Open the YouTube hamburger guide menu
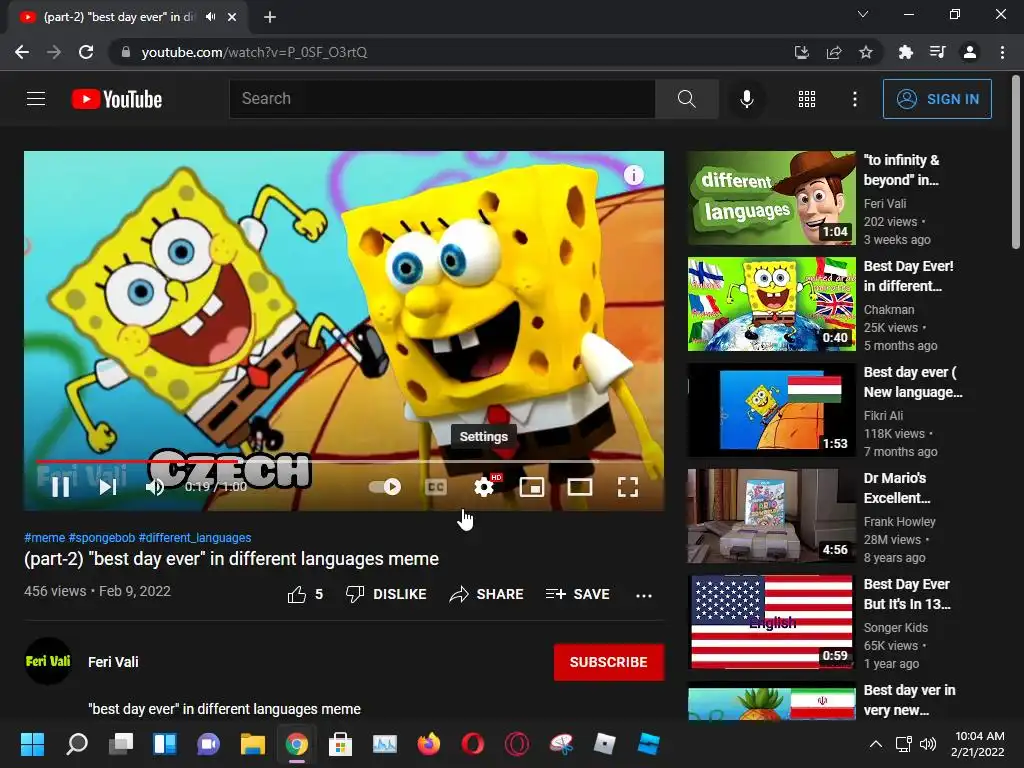 tap(36, 99)
